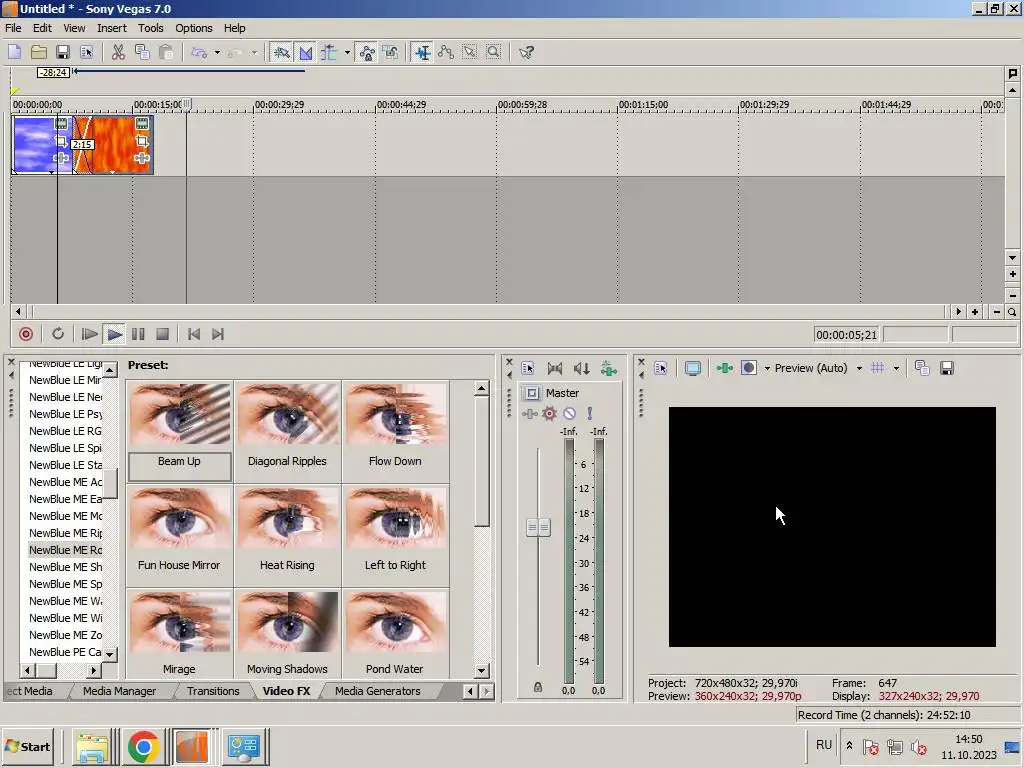1024x768 pixels.
Task: Open Video Output FX icon
Action: click(x=724, y=368)
